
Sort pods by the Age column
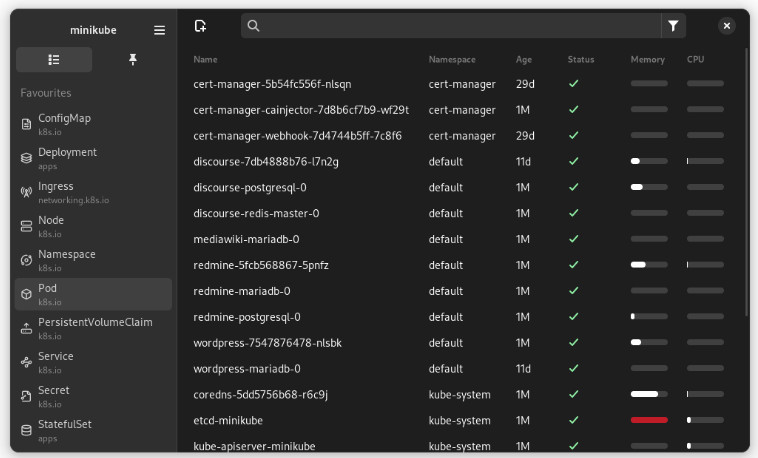click(x=524, y=59)
